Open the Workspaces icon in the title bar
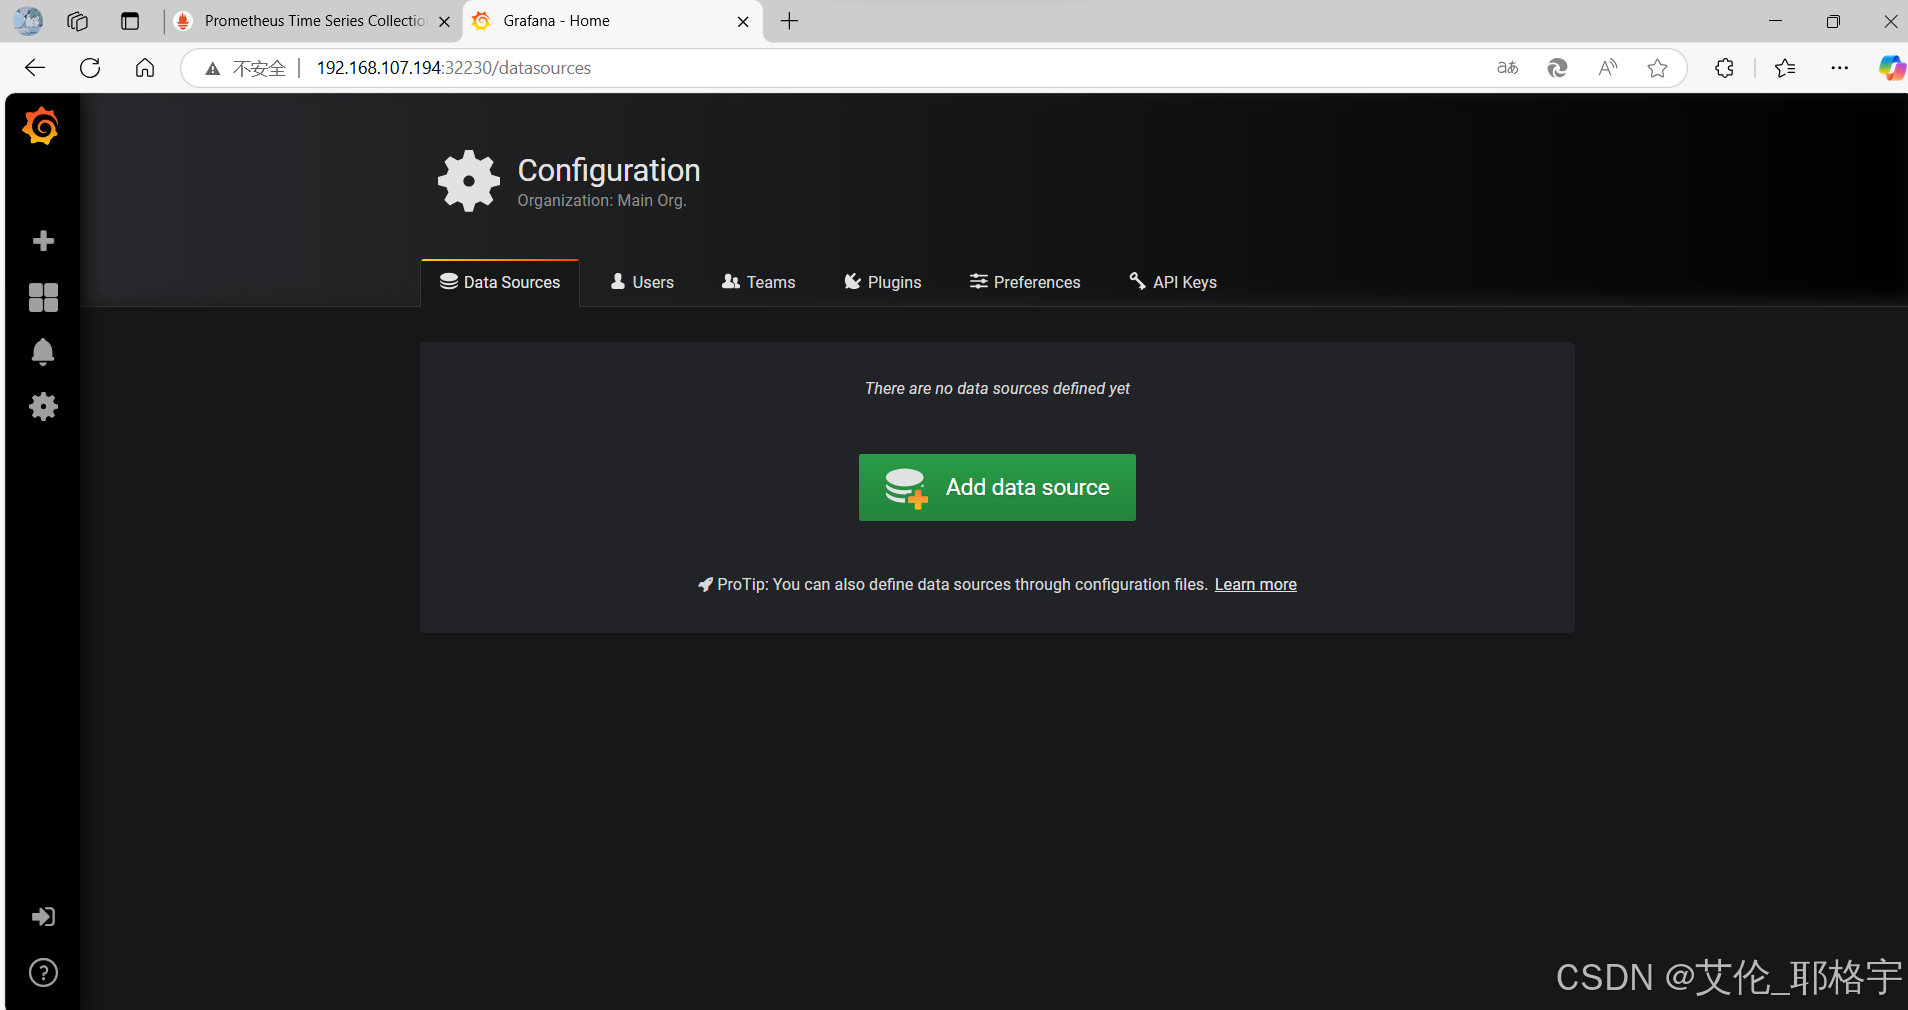Viewport: 1908px width, 1010px height. pos(77,21)
